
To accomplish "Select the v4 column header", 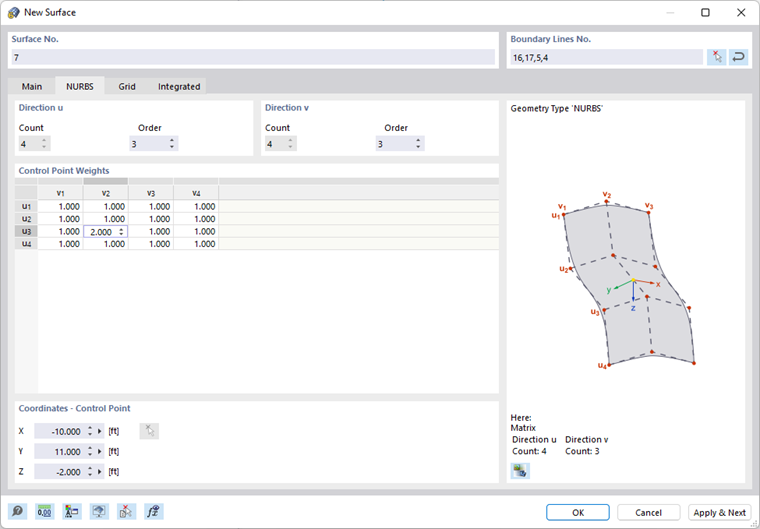I will tap(196, 193).
